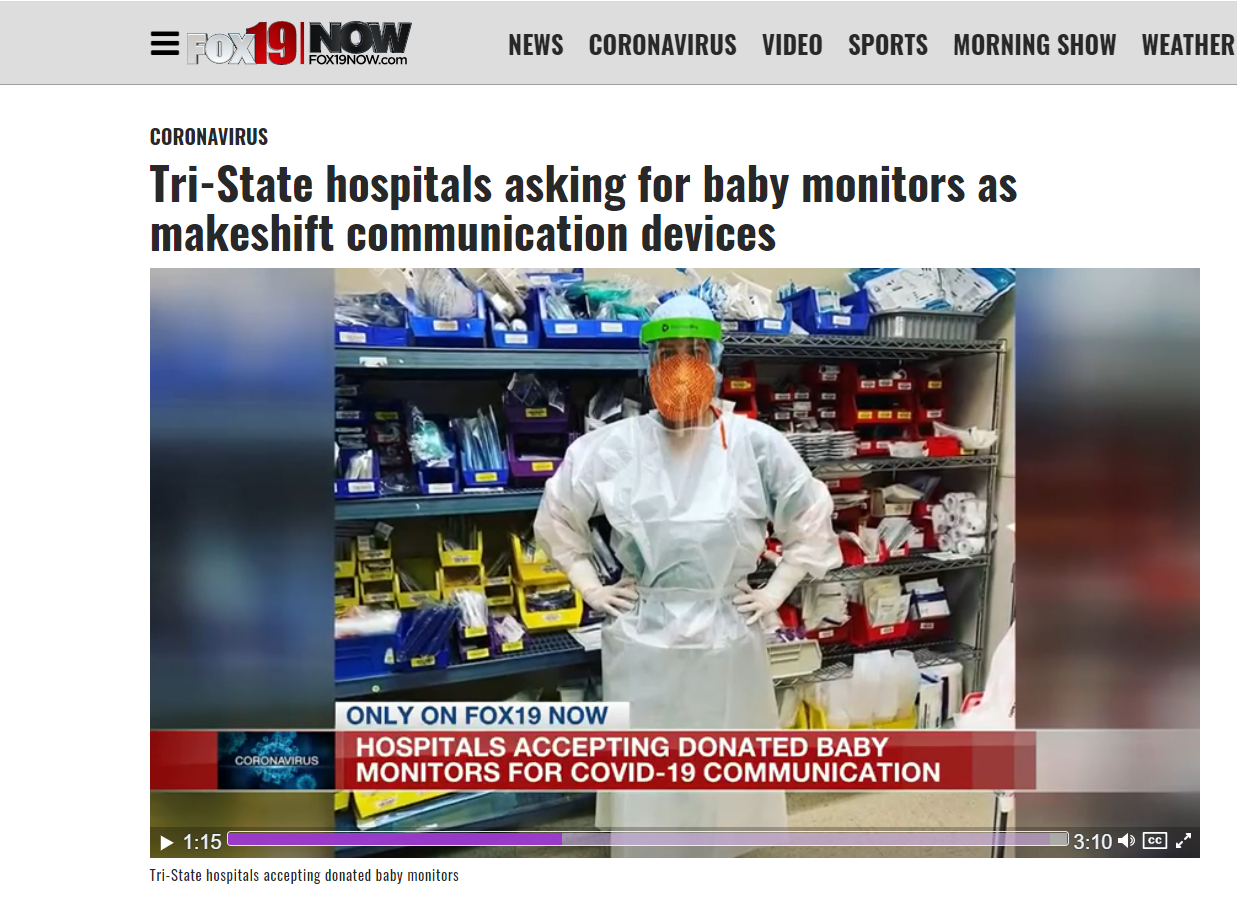Image resolution: width=1237 pixels, height=897 pixels.
Task: Click the 3:10 total duration display
Action: [x=1092, y=842]
